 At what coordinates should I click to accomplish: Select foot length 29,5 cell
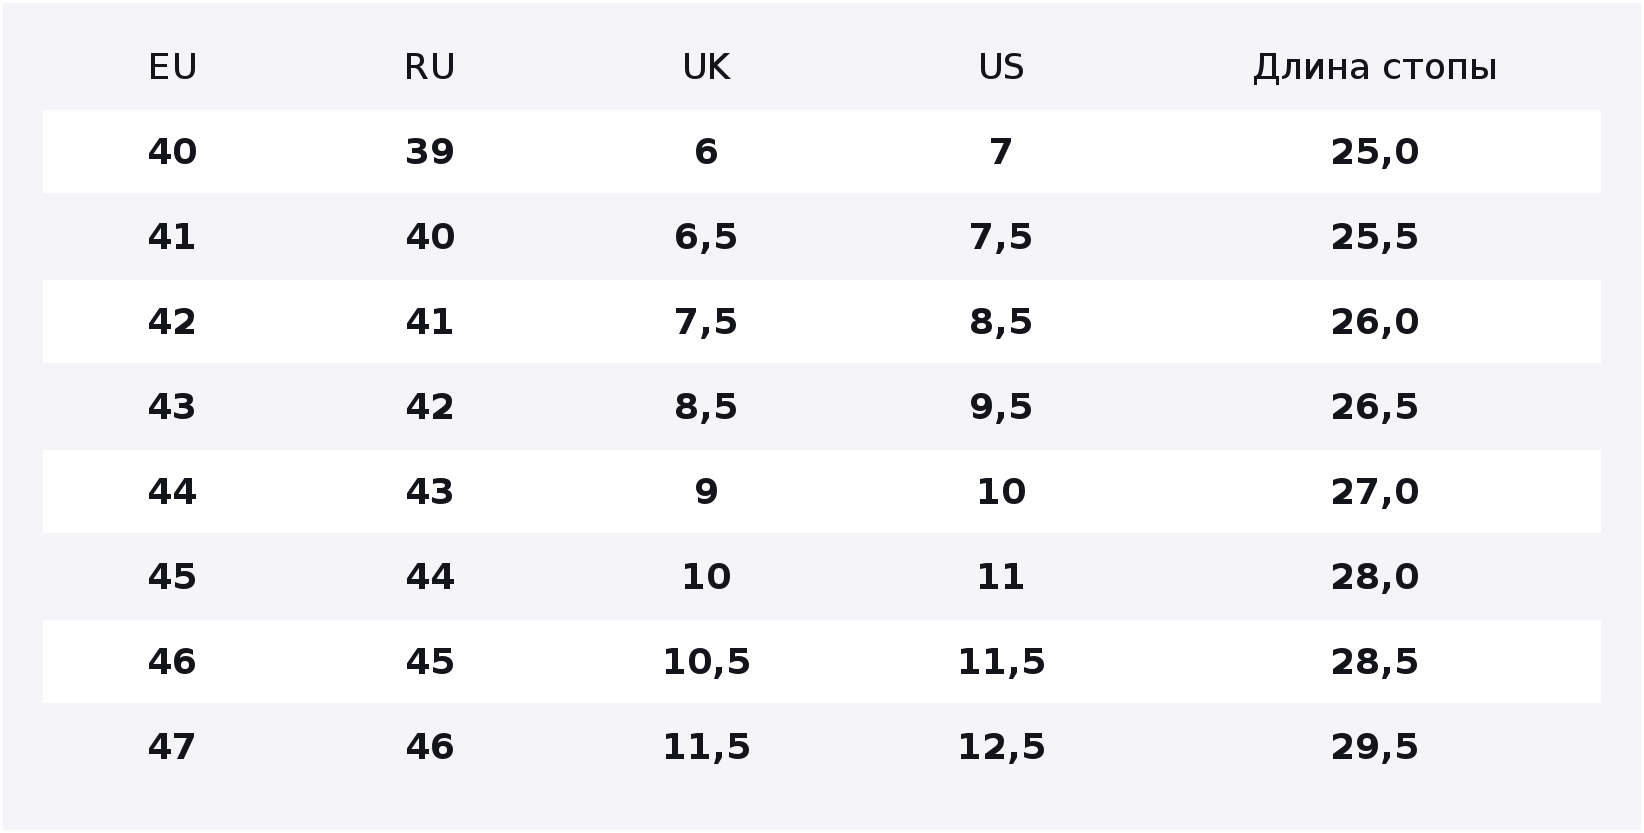tap(1375, 747)
